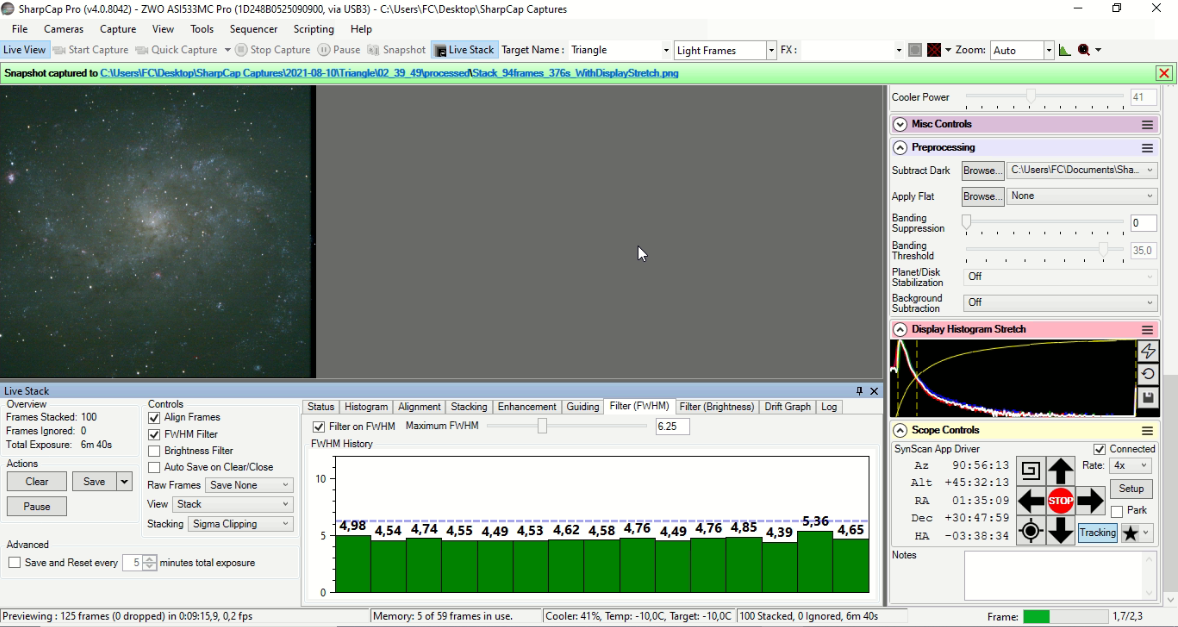The height and width of the screenshot is (627, 1178).
Task: Dismiss the green snapshot notification bar
Action: tap(1164, 73)
